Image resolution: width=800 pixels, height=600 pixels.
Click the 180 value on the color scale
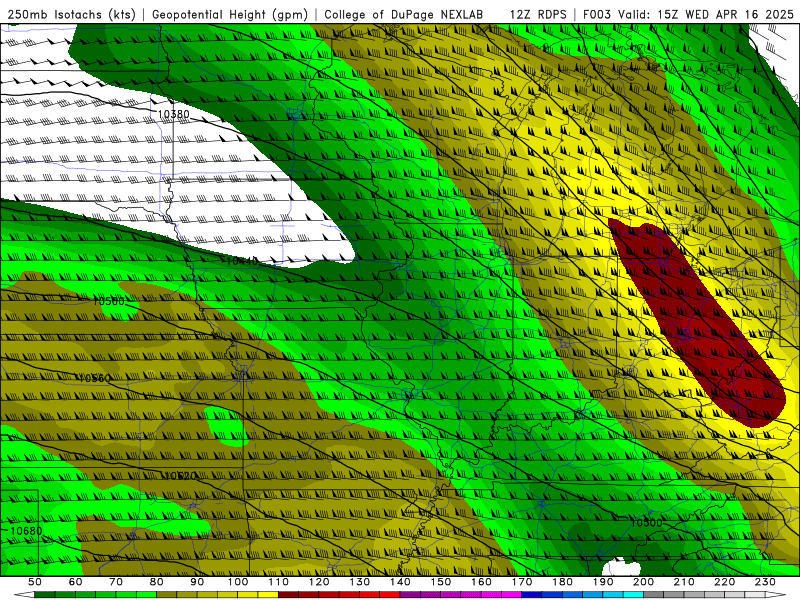[x=563, y=582]
